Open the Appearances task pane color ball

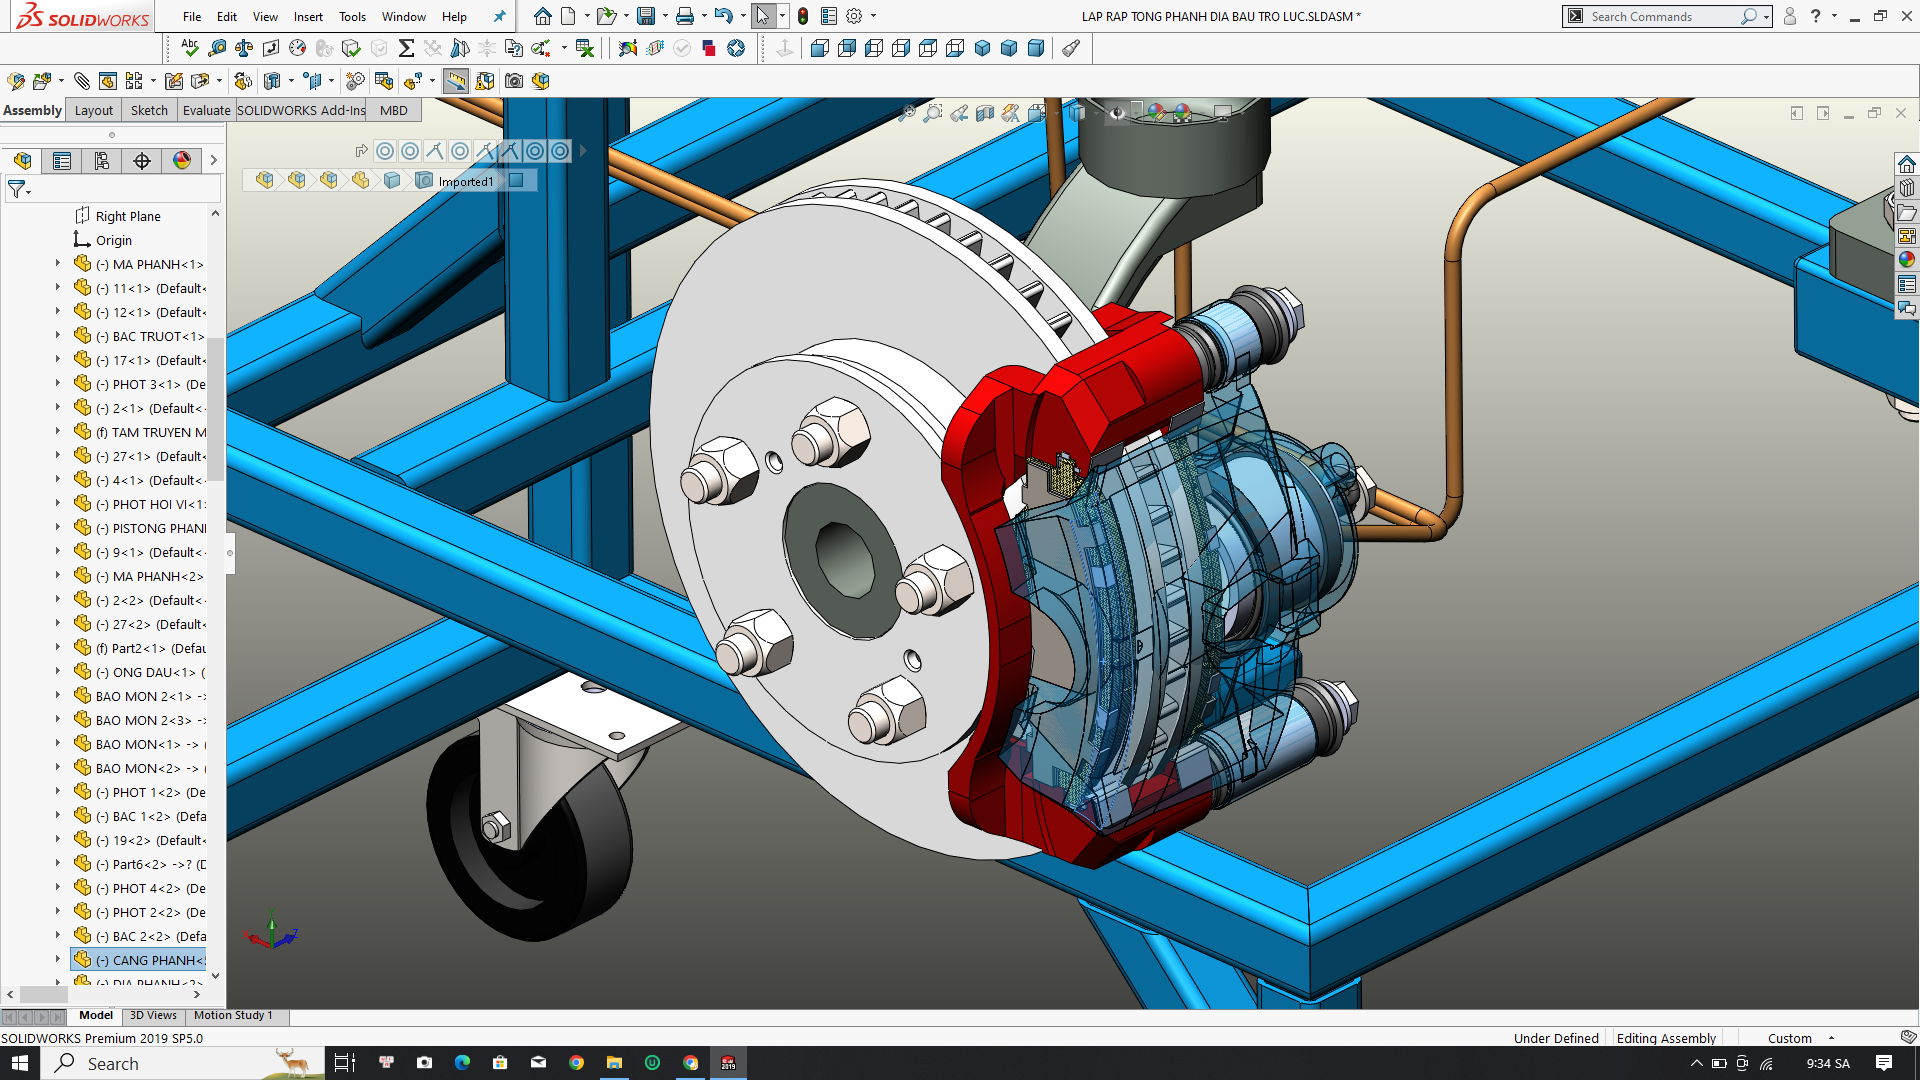click(1907, 260)
